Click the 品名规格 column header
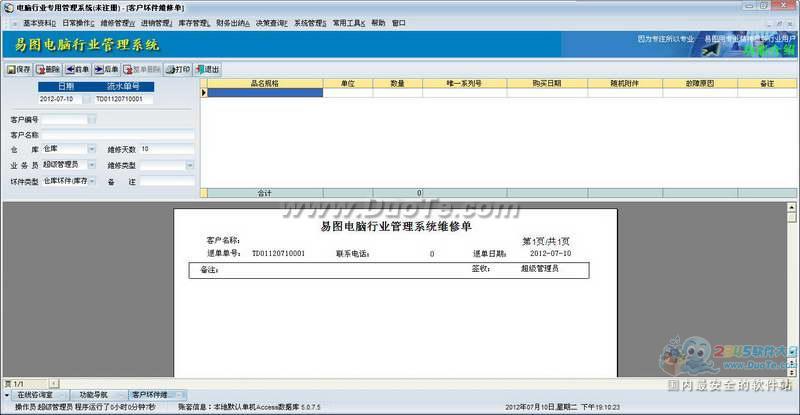The width and height of the screenshot is (800, 415). click(265, 83)
